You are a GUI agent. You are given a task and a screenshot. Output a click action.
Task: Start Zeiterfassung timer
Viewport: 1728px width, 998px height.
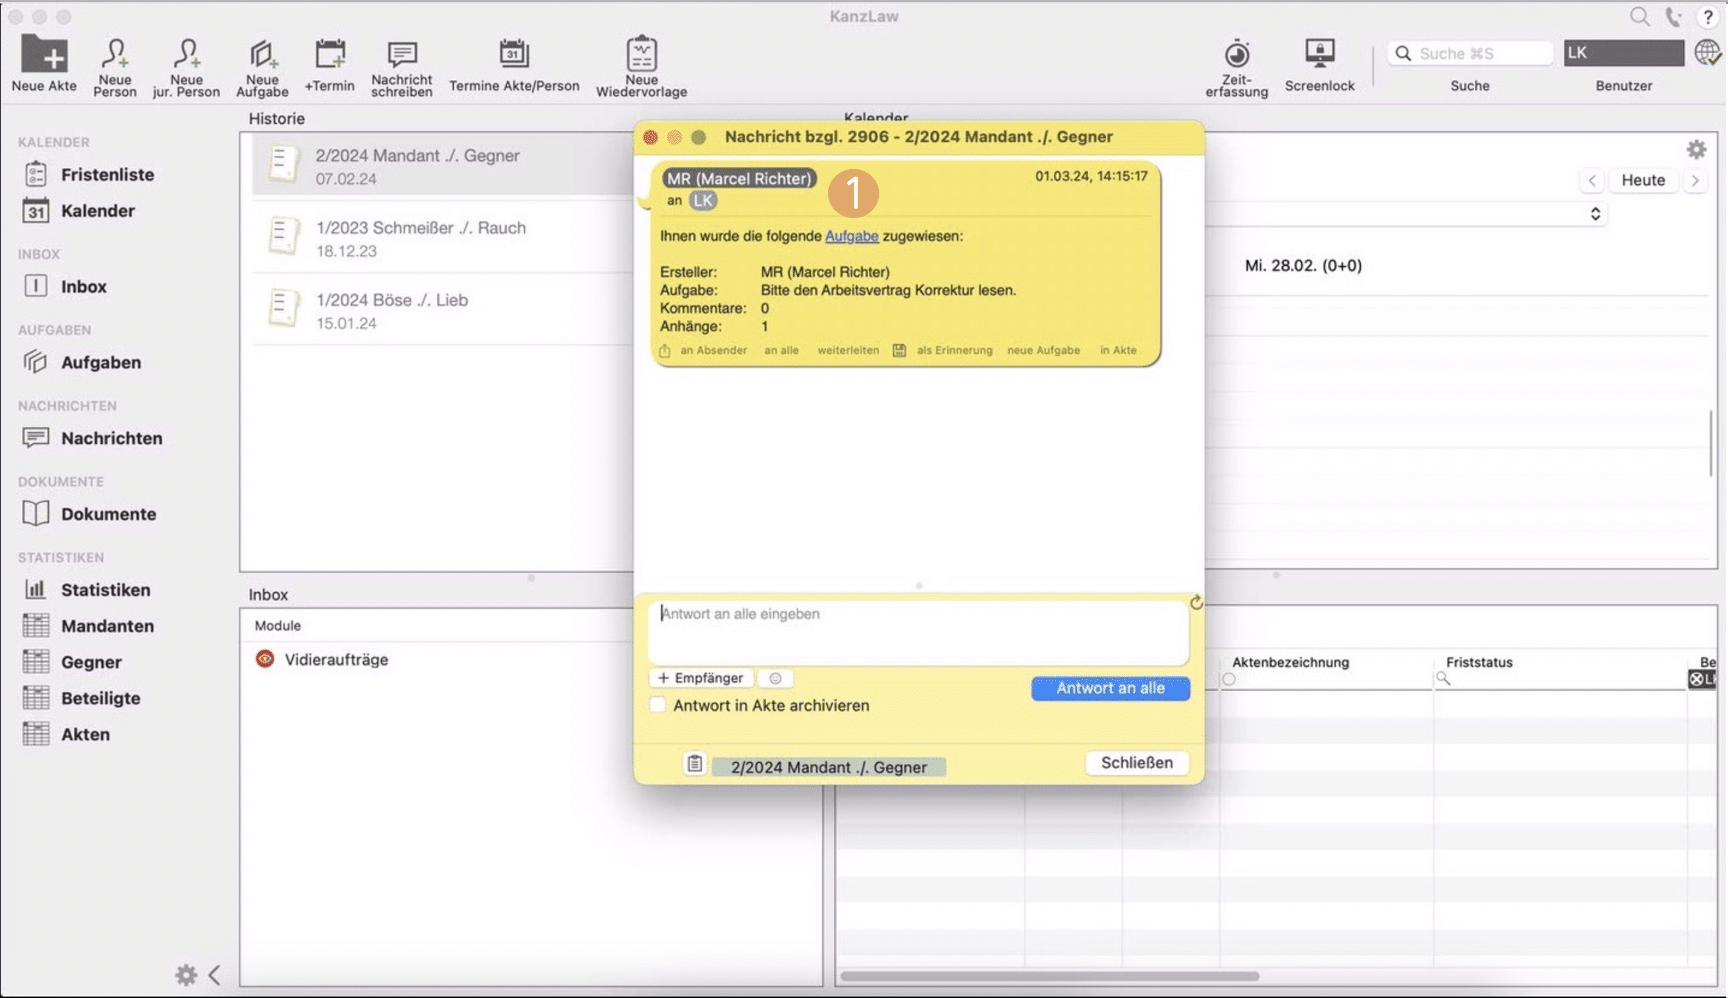tap(1237, 66)
